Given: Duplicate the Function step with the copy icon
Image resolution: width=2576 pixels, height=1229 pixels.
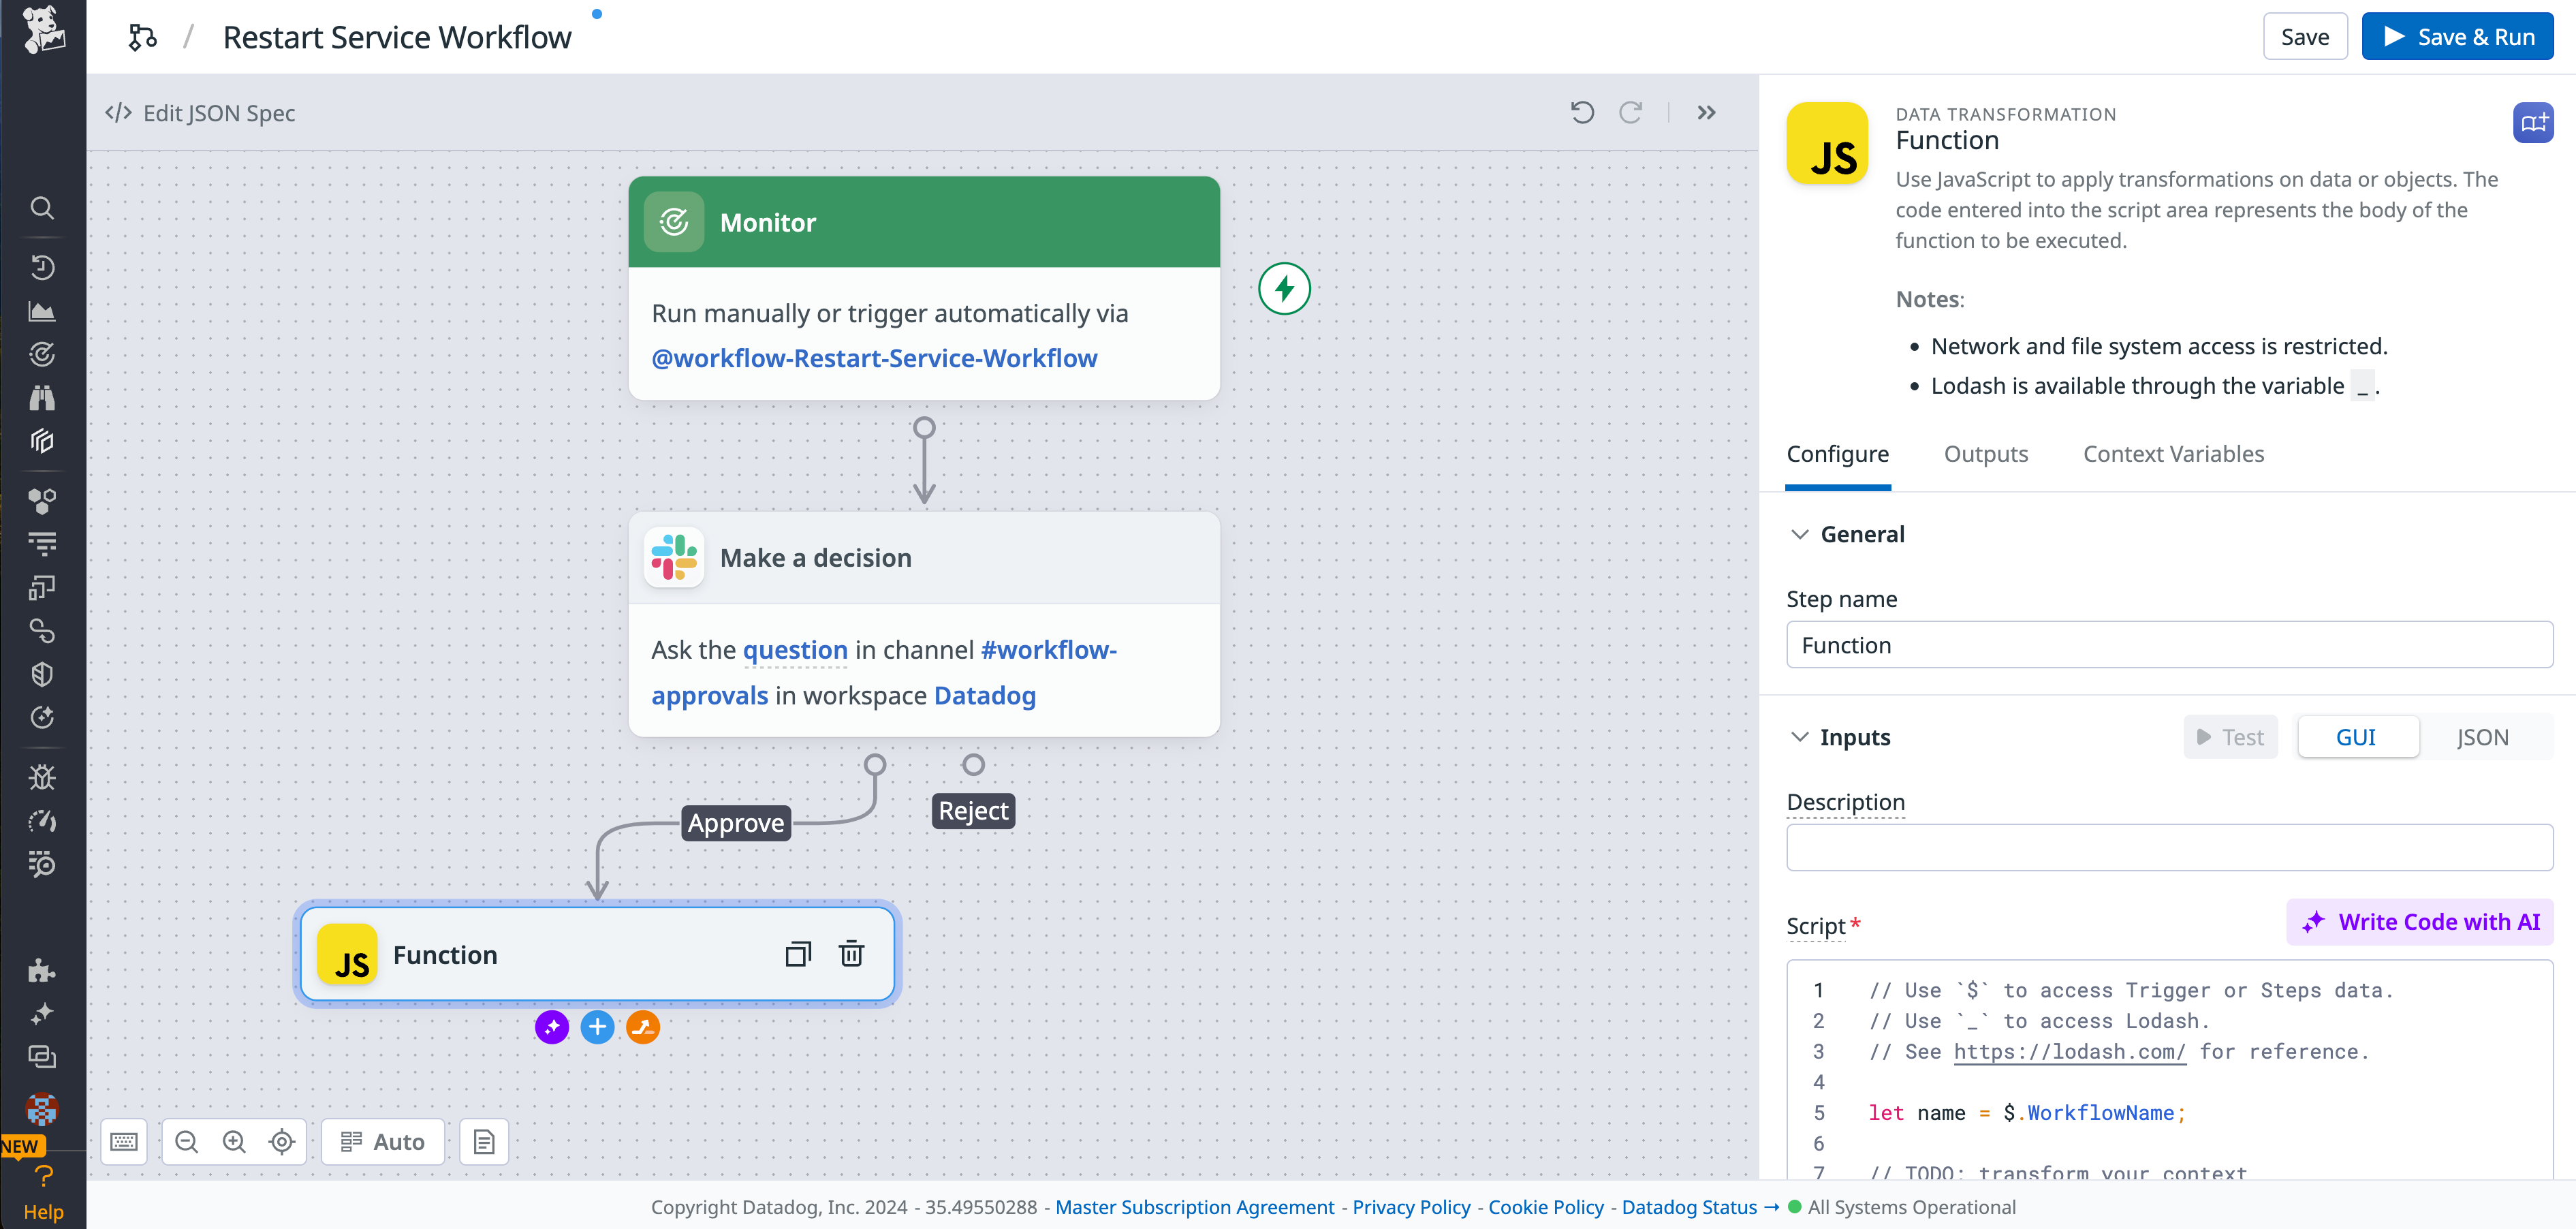Looking at the screenshot, I should [798, 954].
